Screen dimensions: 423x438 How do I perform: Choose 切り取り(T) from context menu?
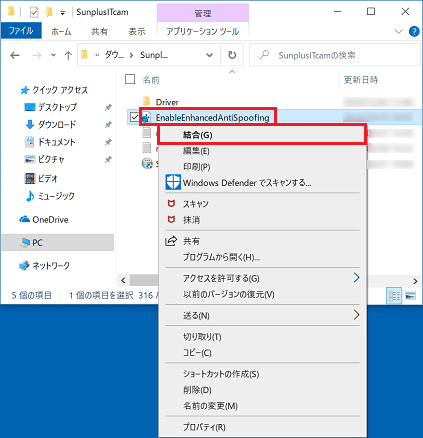coord(262,337)
